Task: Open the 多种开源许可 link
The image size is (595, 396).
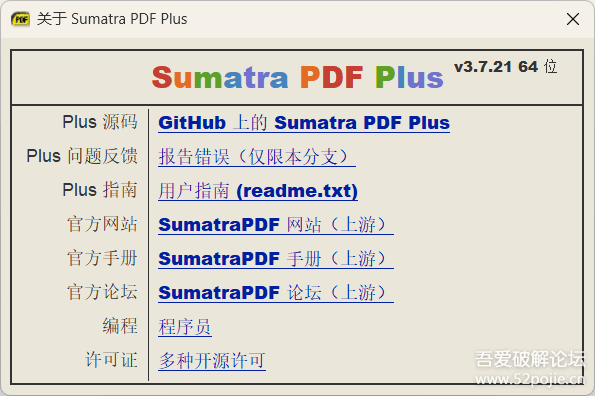Action: (212, 360)
